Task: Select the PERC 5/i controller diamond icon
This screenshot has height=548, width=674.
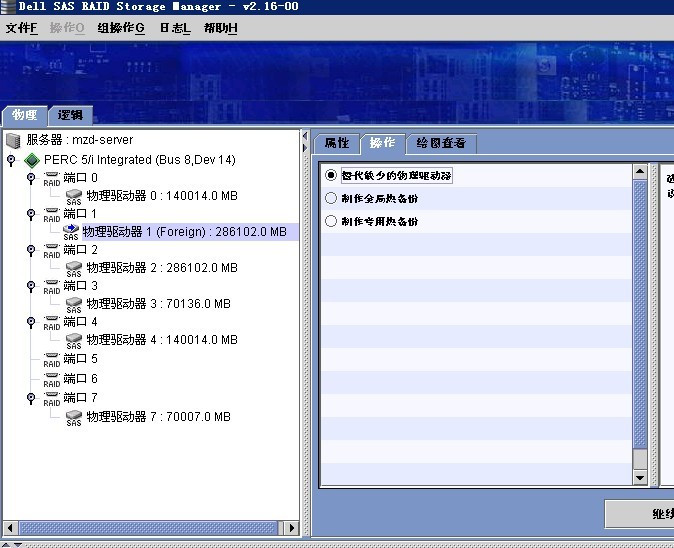Action: click(32, 160)
